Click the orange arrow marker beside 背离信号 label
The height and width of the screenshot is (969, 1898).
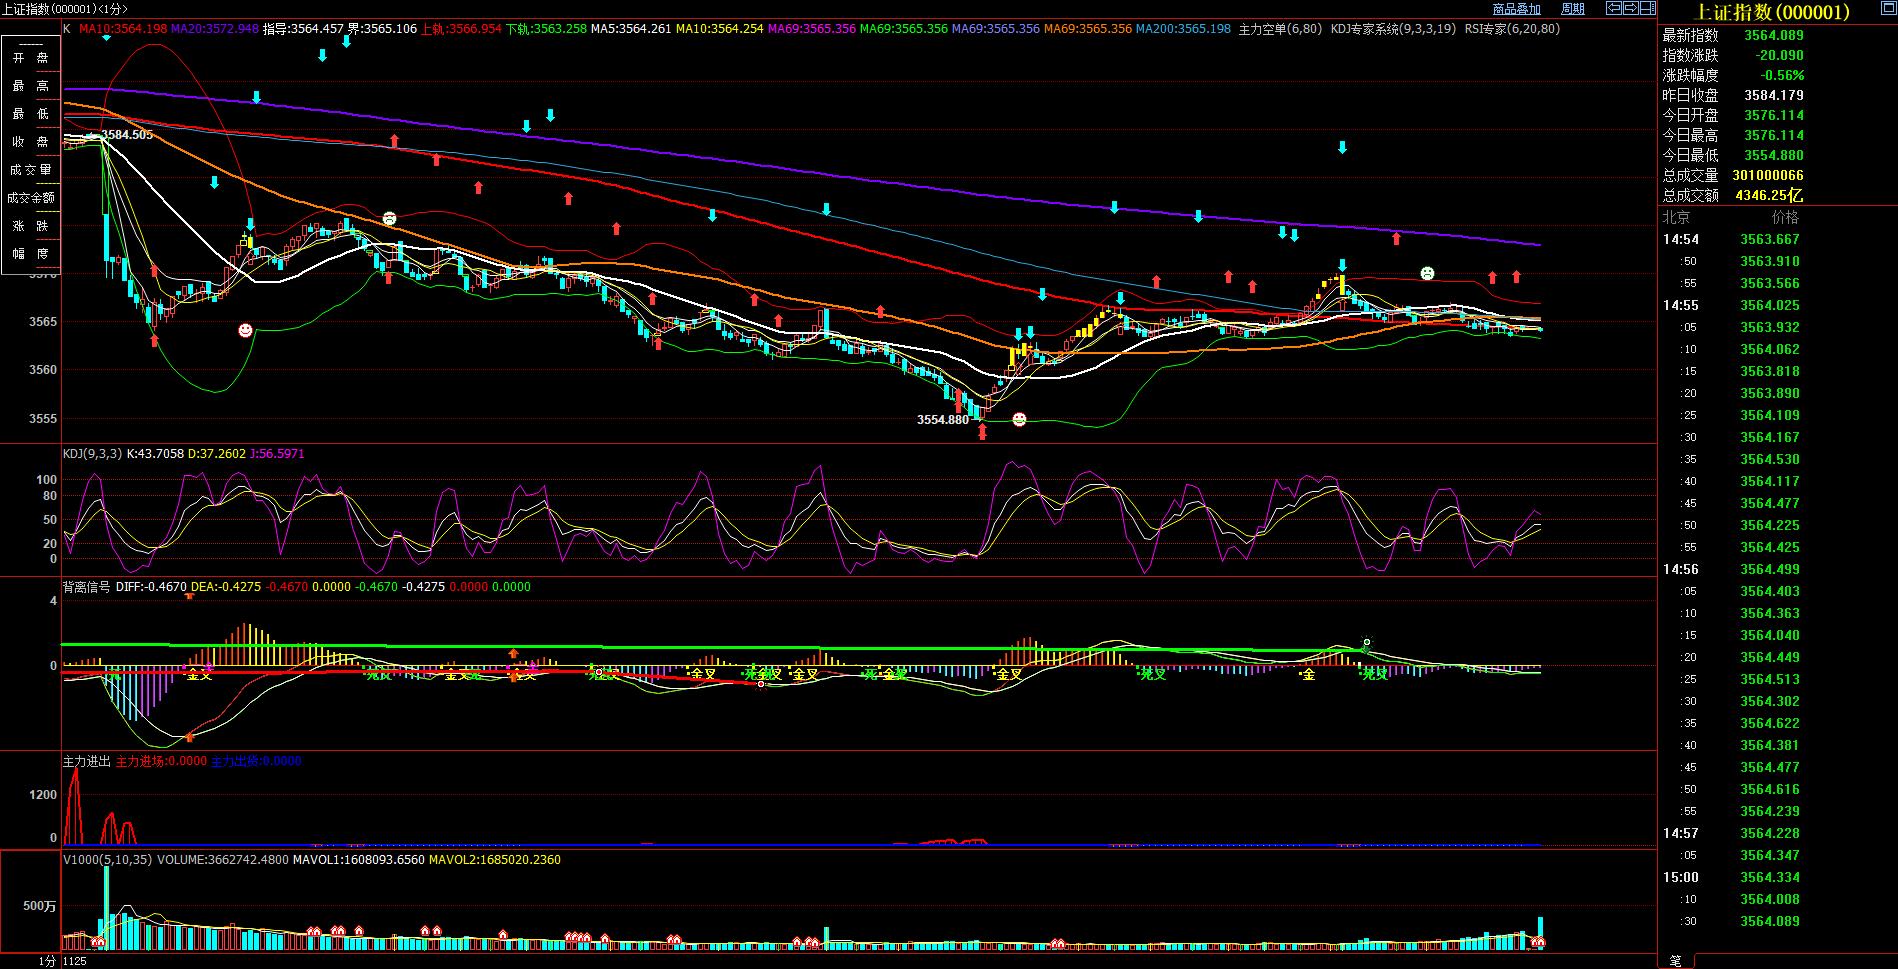189,595
